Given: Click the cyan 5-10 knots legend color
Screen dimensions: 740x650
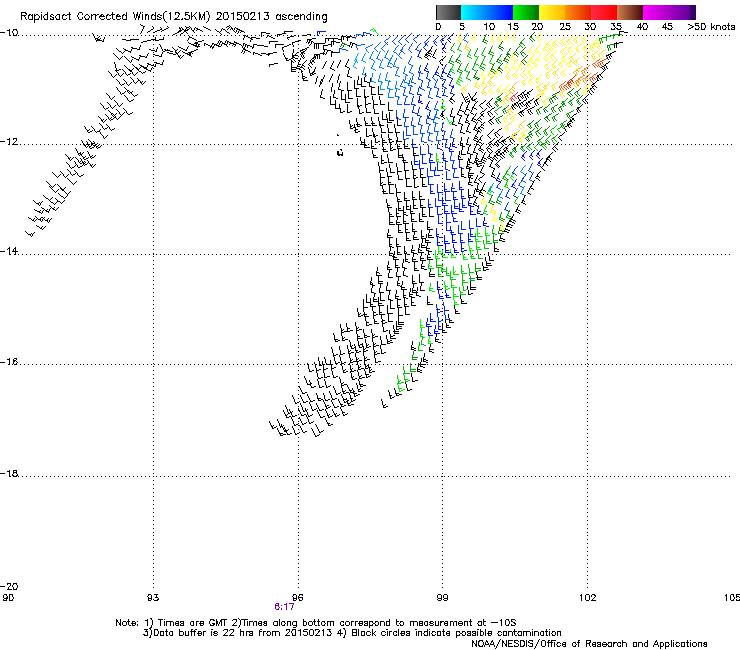Looking at the screenshot, I should (474, 12).
